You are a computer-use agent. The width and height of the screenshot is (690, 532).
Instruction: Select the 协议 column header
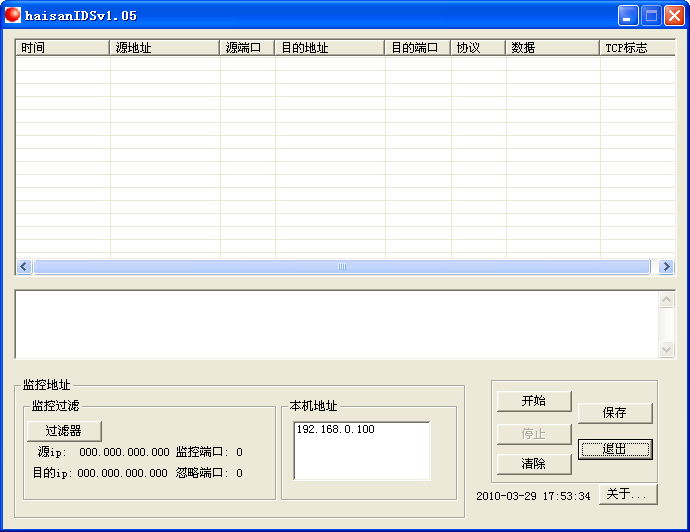pyautogui.click(x=478, y=48)
